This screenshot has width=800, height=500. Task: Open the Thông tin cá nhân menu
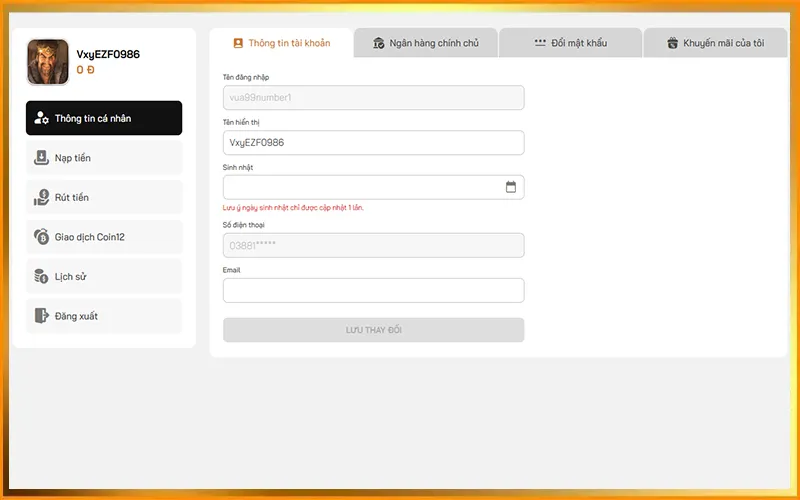coord(104,118)
